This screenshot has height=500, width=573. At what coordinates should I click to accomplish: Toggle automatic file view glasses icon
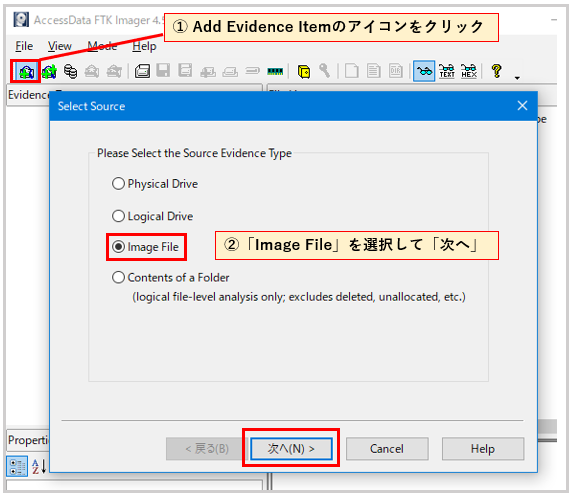(424, 71)
